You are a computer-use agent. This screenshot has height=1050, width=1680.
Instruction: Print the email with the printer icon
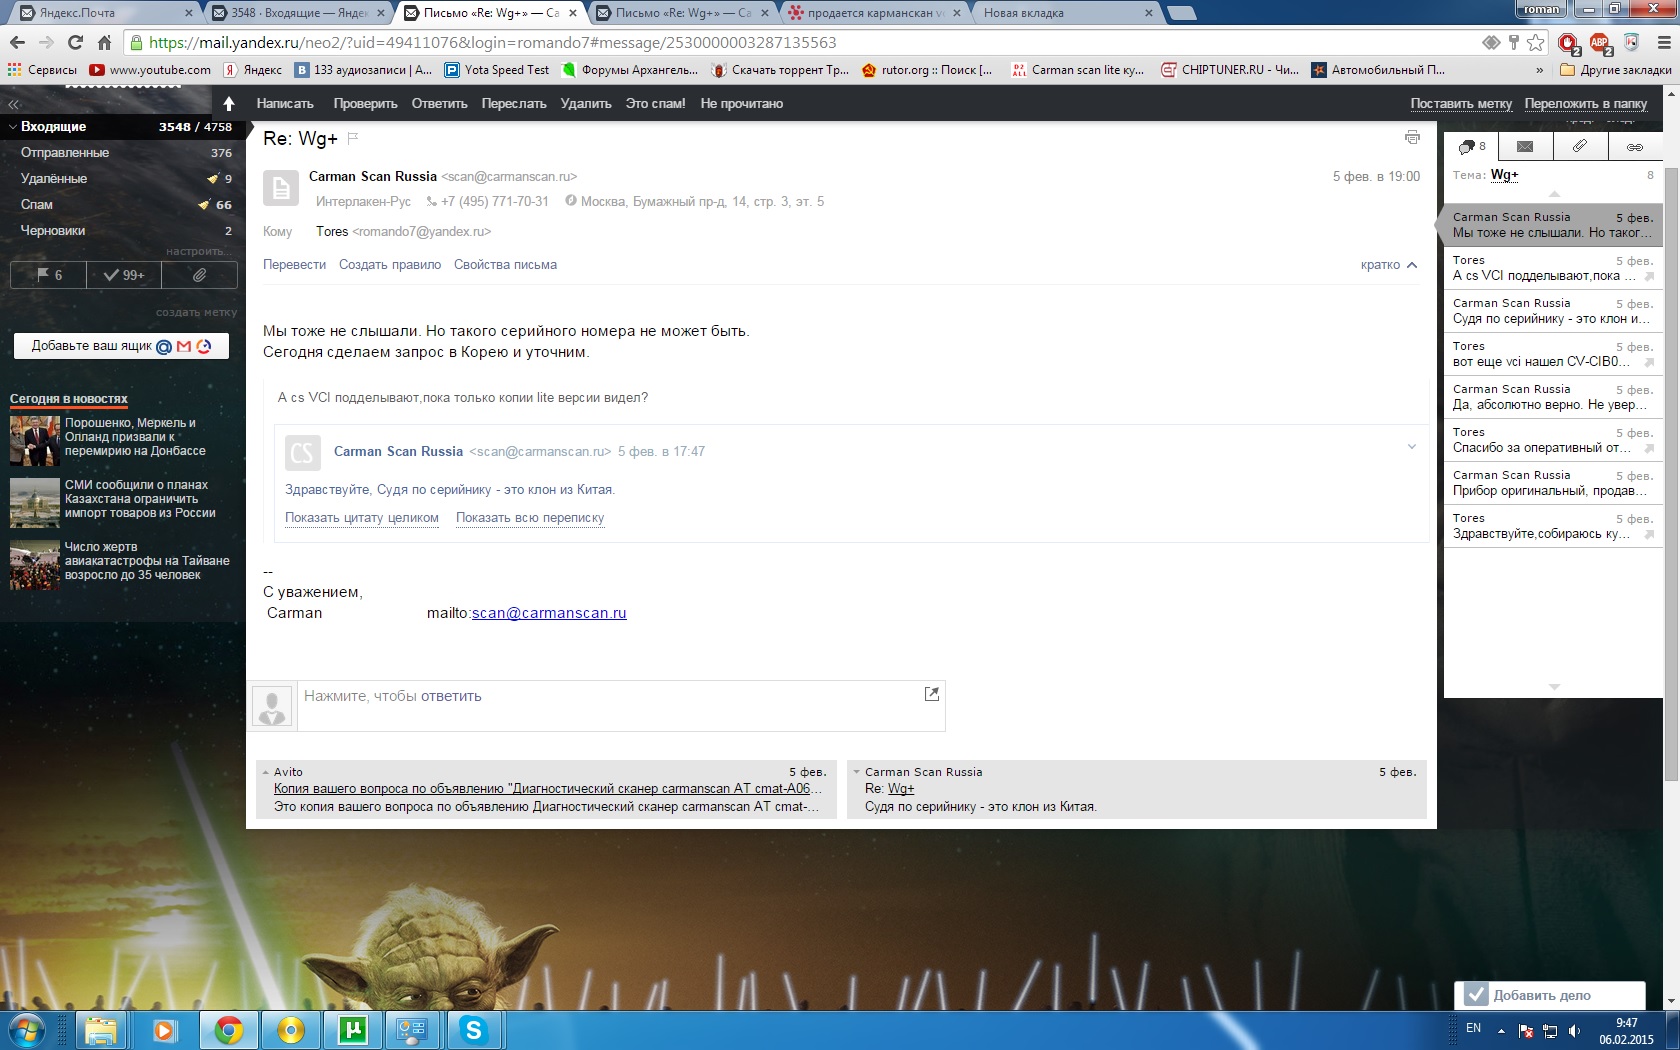point(1412,137)
